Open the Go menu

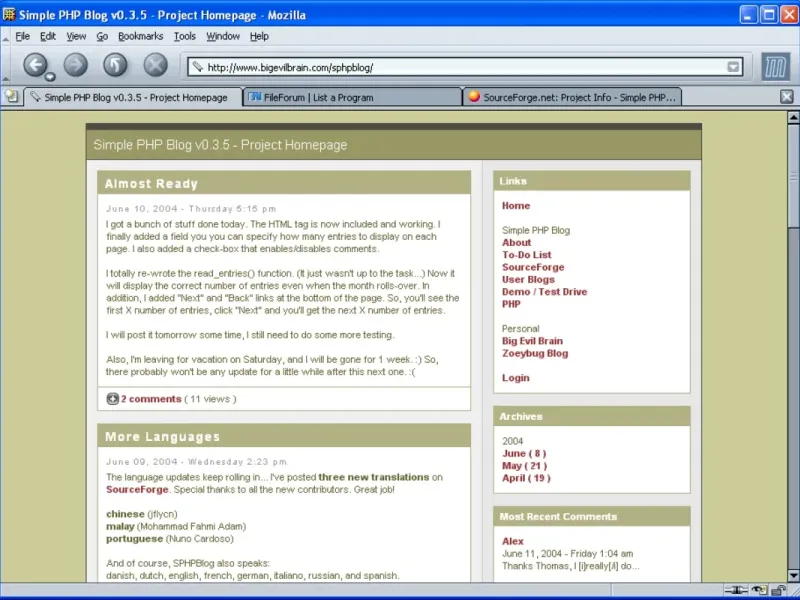(x=102, y=36)
